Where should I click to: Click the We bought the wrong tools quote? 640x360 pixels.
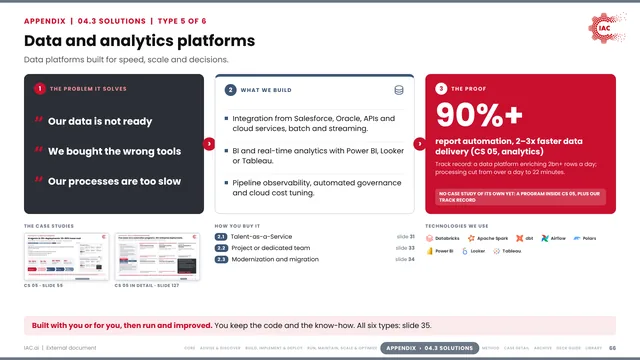tap(114, 151)
